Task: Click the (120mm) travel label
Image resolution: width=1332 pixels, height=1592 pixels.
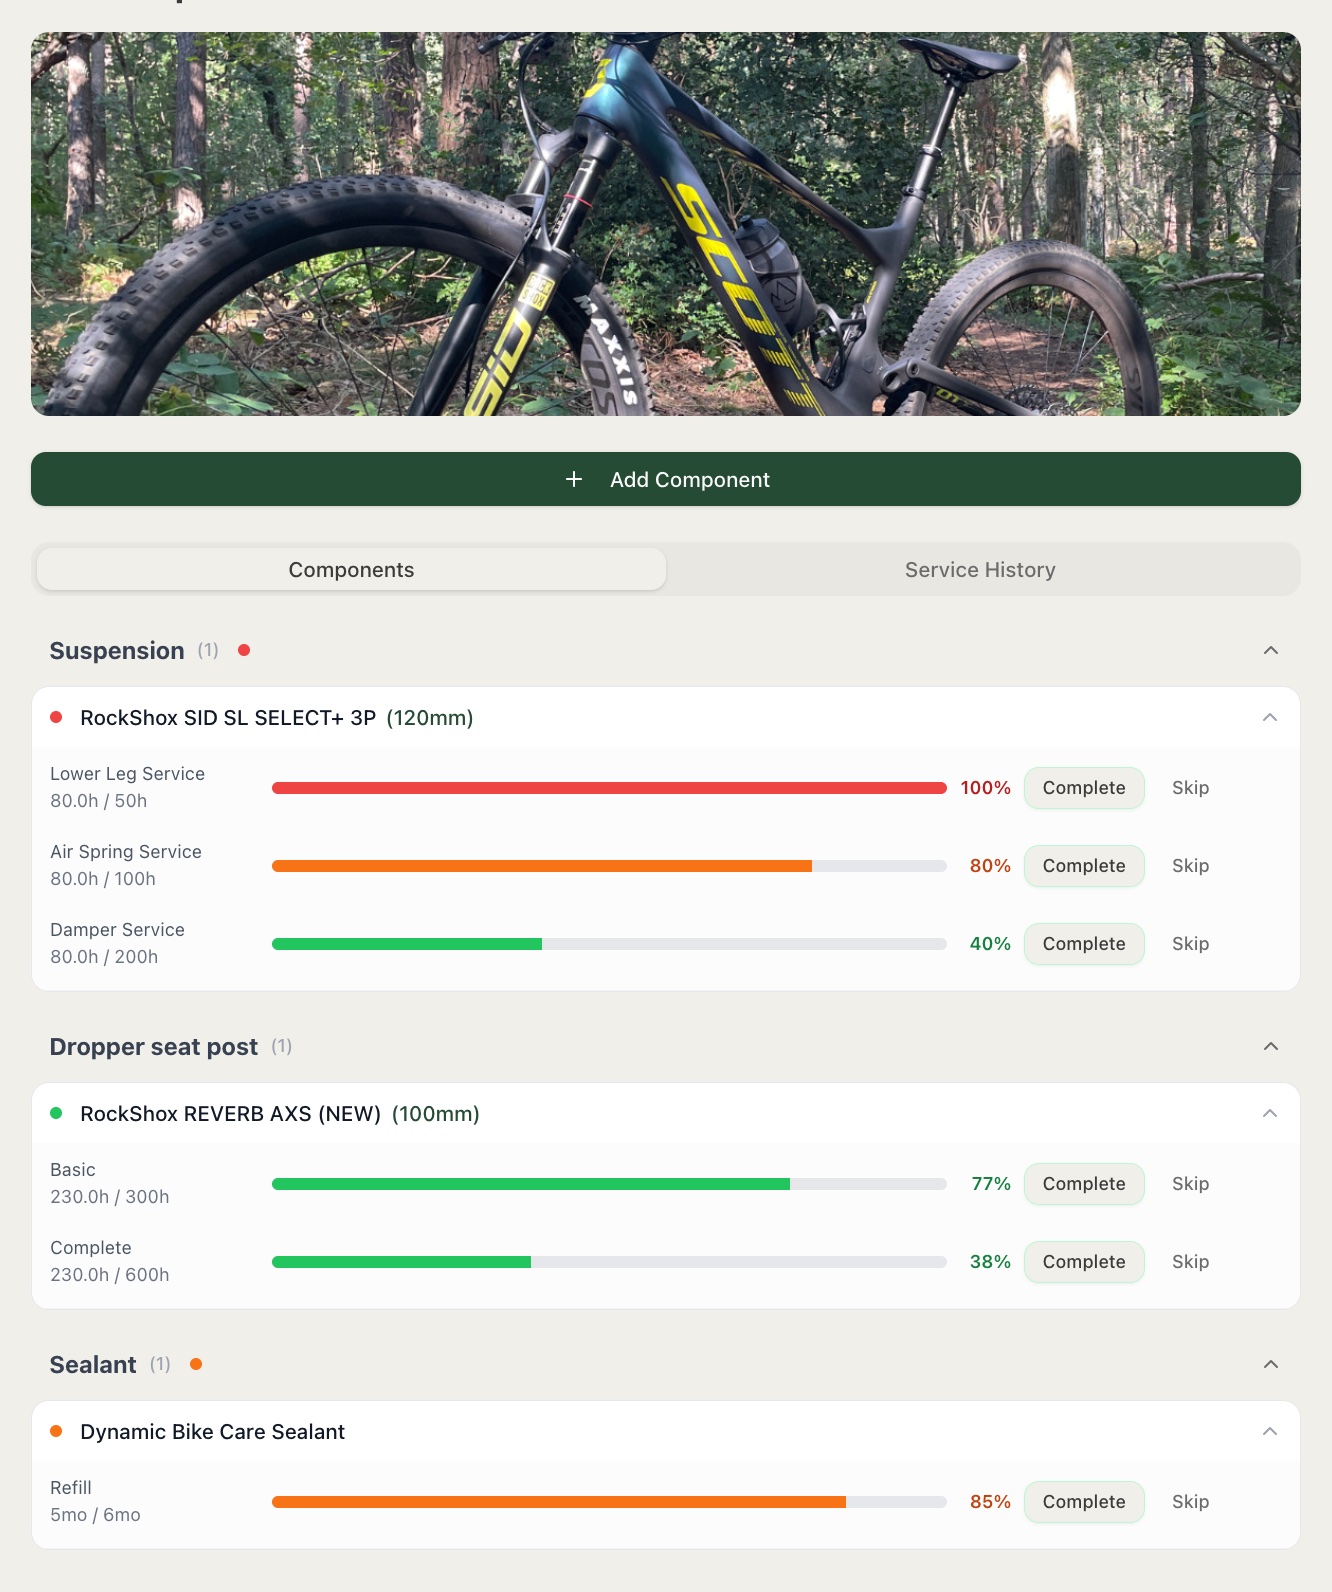Action: tap(430, 717)
